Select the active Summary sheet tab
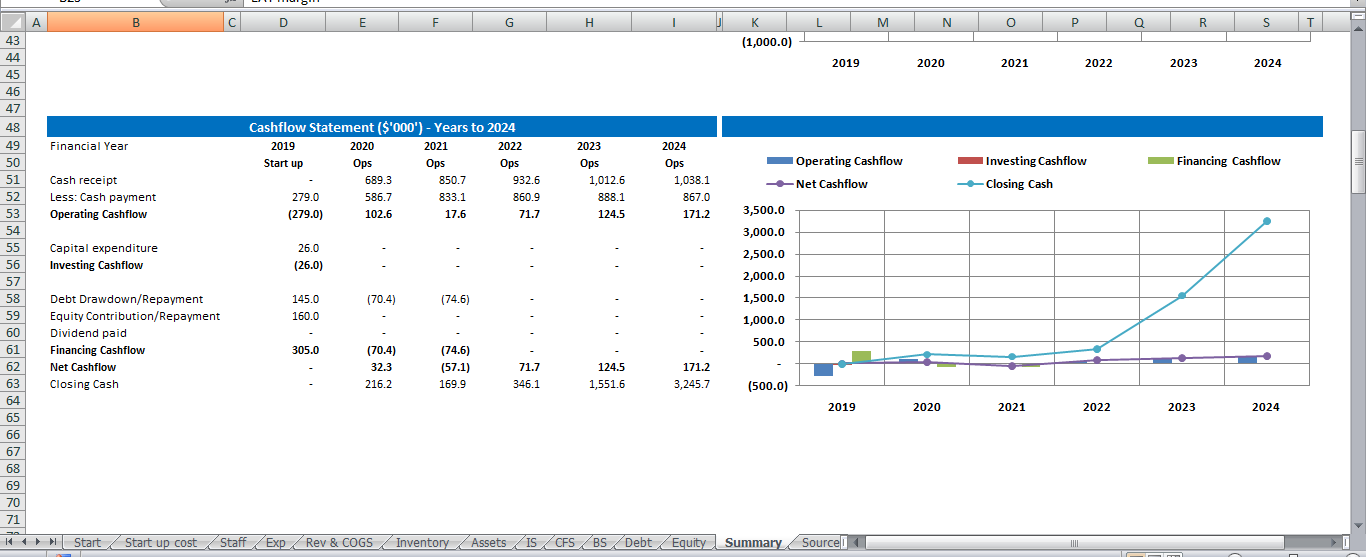Screen dimensions: 1366x557 (753, 543)
